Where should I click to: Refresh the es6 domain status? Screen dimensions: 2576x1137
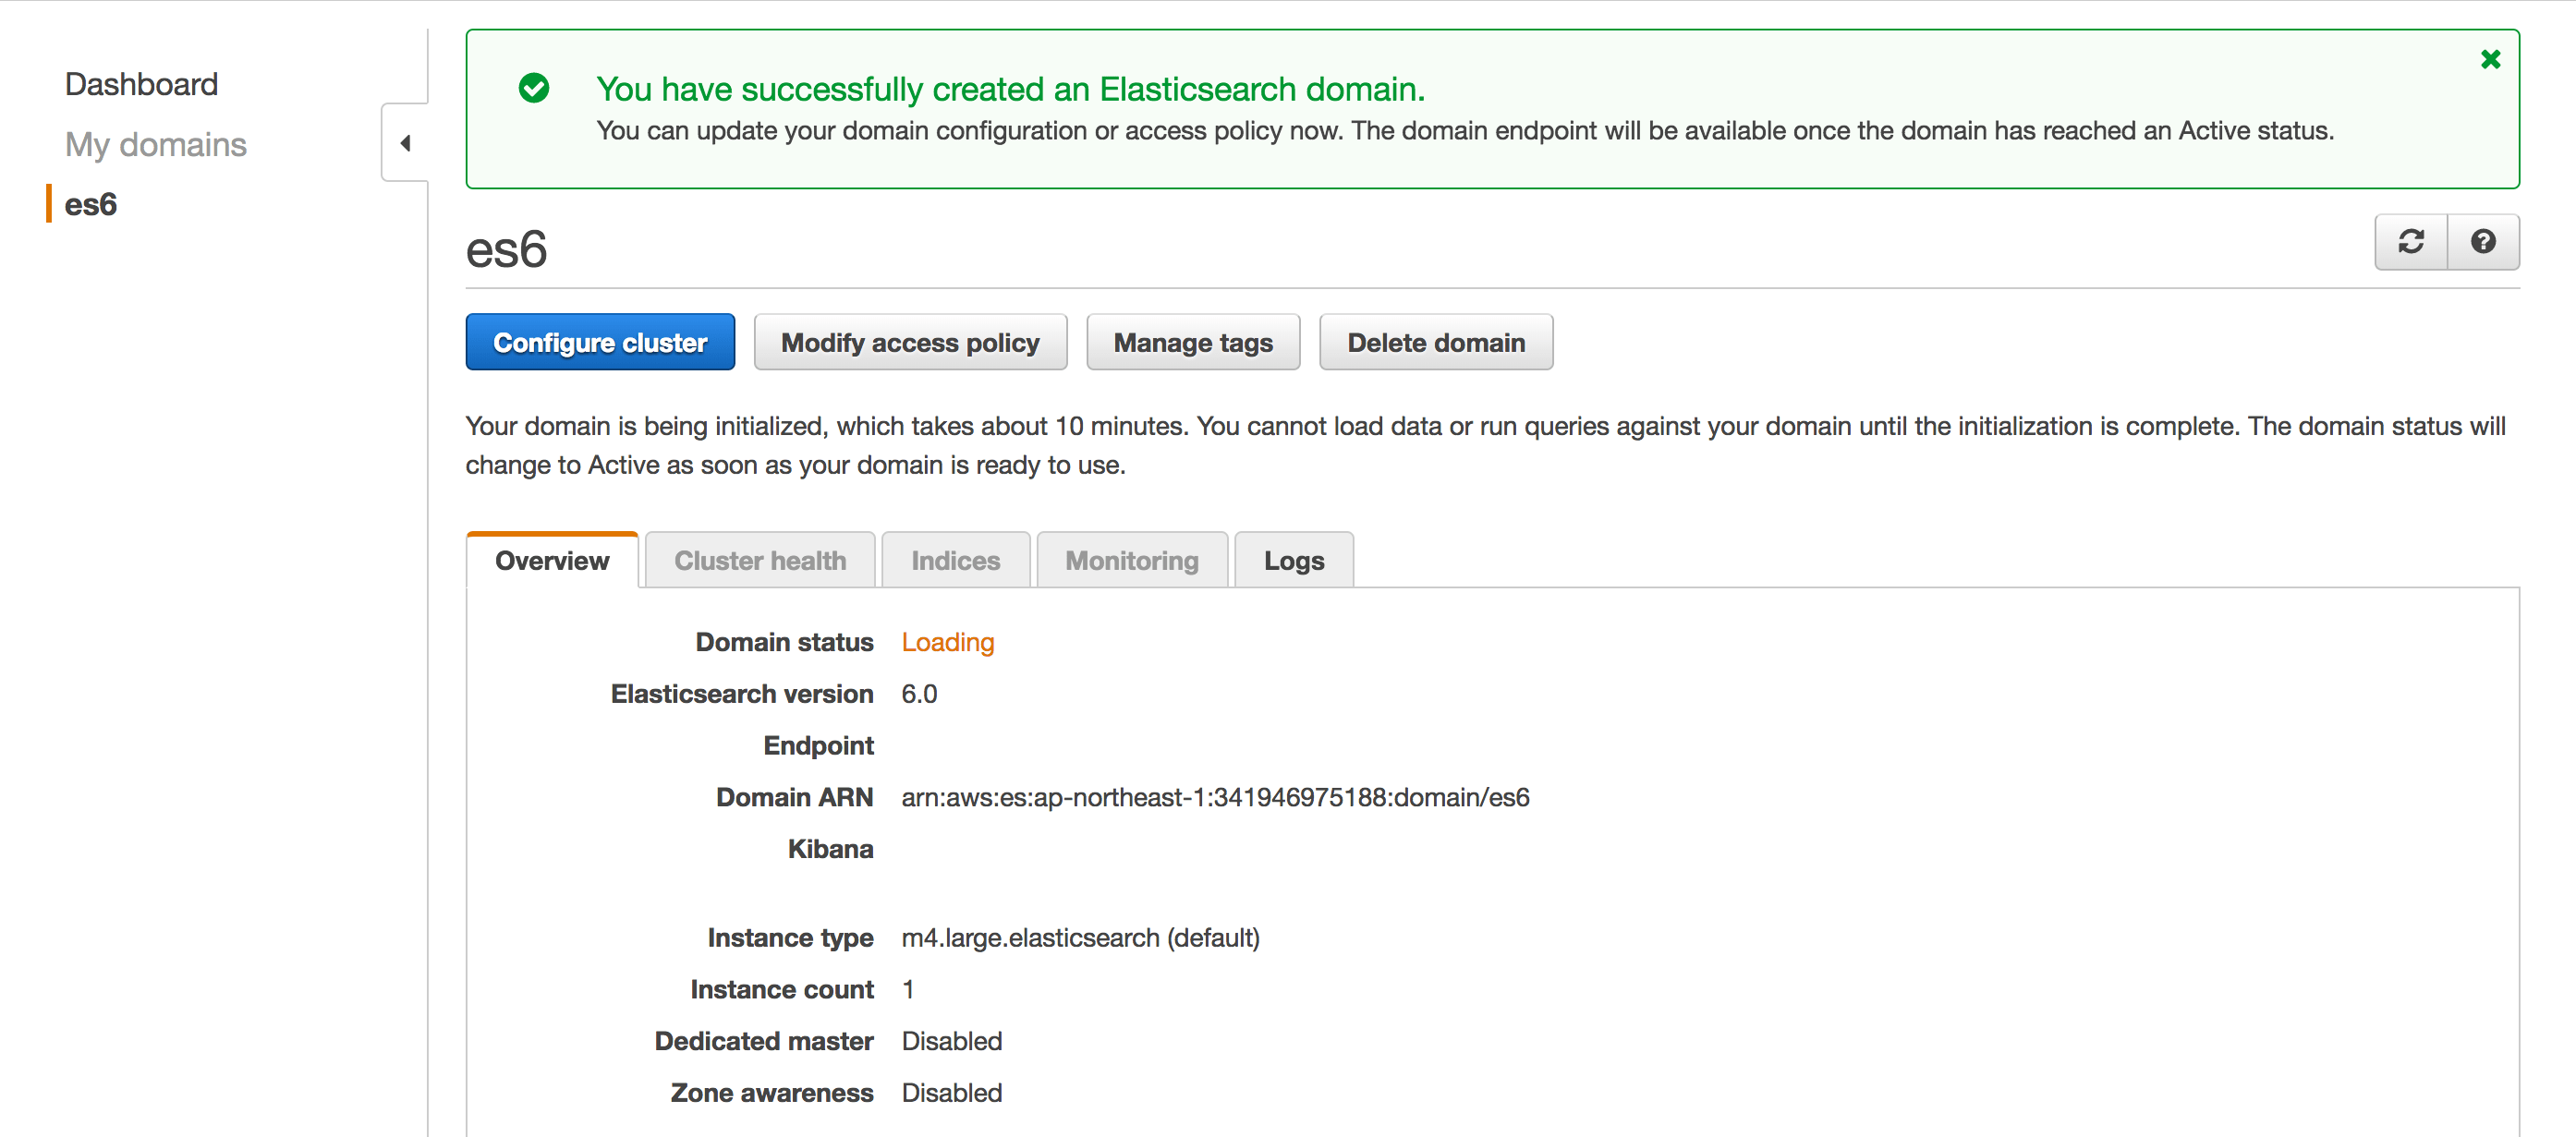point(2411,241)
